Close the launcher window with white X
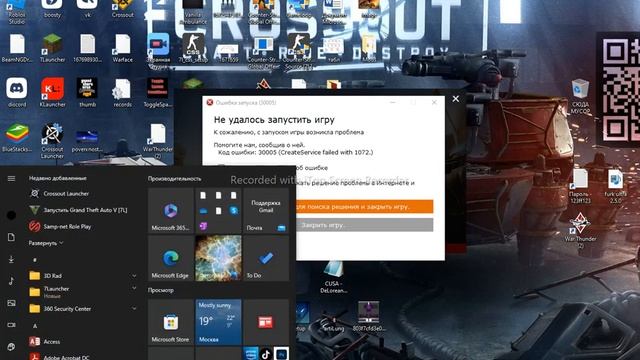The height and width of the screenshot is (360, 640). 456,99
